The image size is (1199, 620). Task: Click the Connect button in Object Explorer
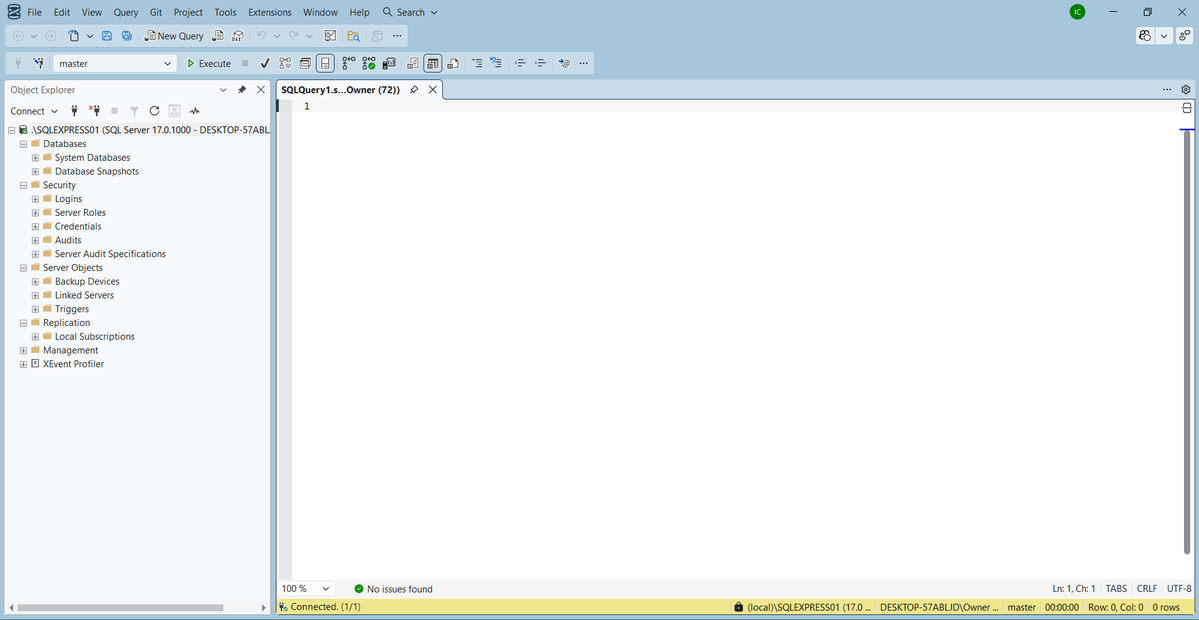coord(28,111)
